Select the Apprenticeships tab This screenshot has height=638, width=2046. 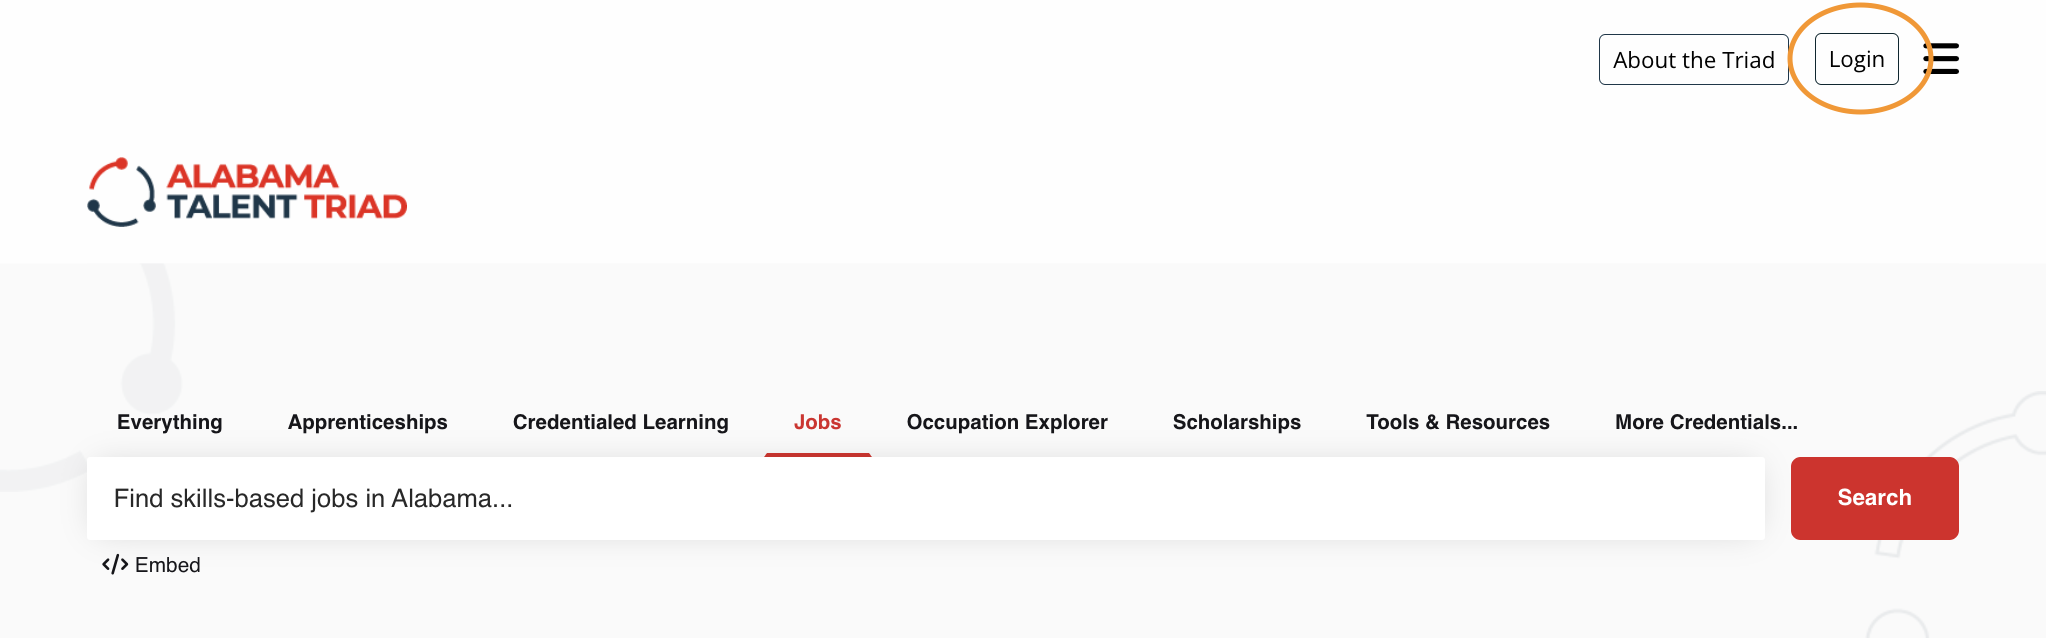pyautogui.click(x=367, y=422)
